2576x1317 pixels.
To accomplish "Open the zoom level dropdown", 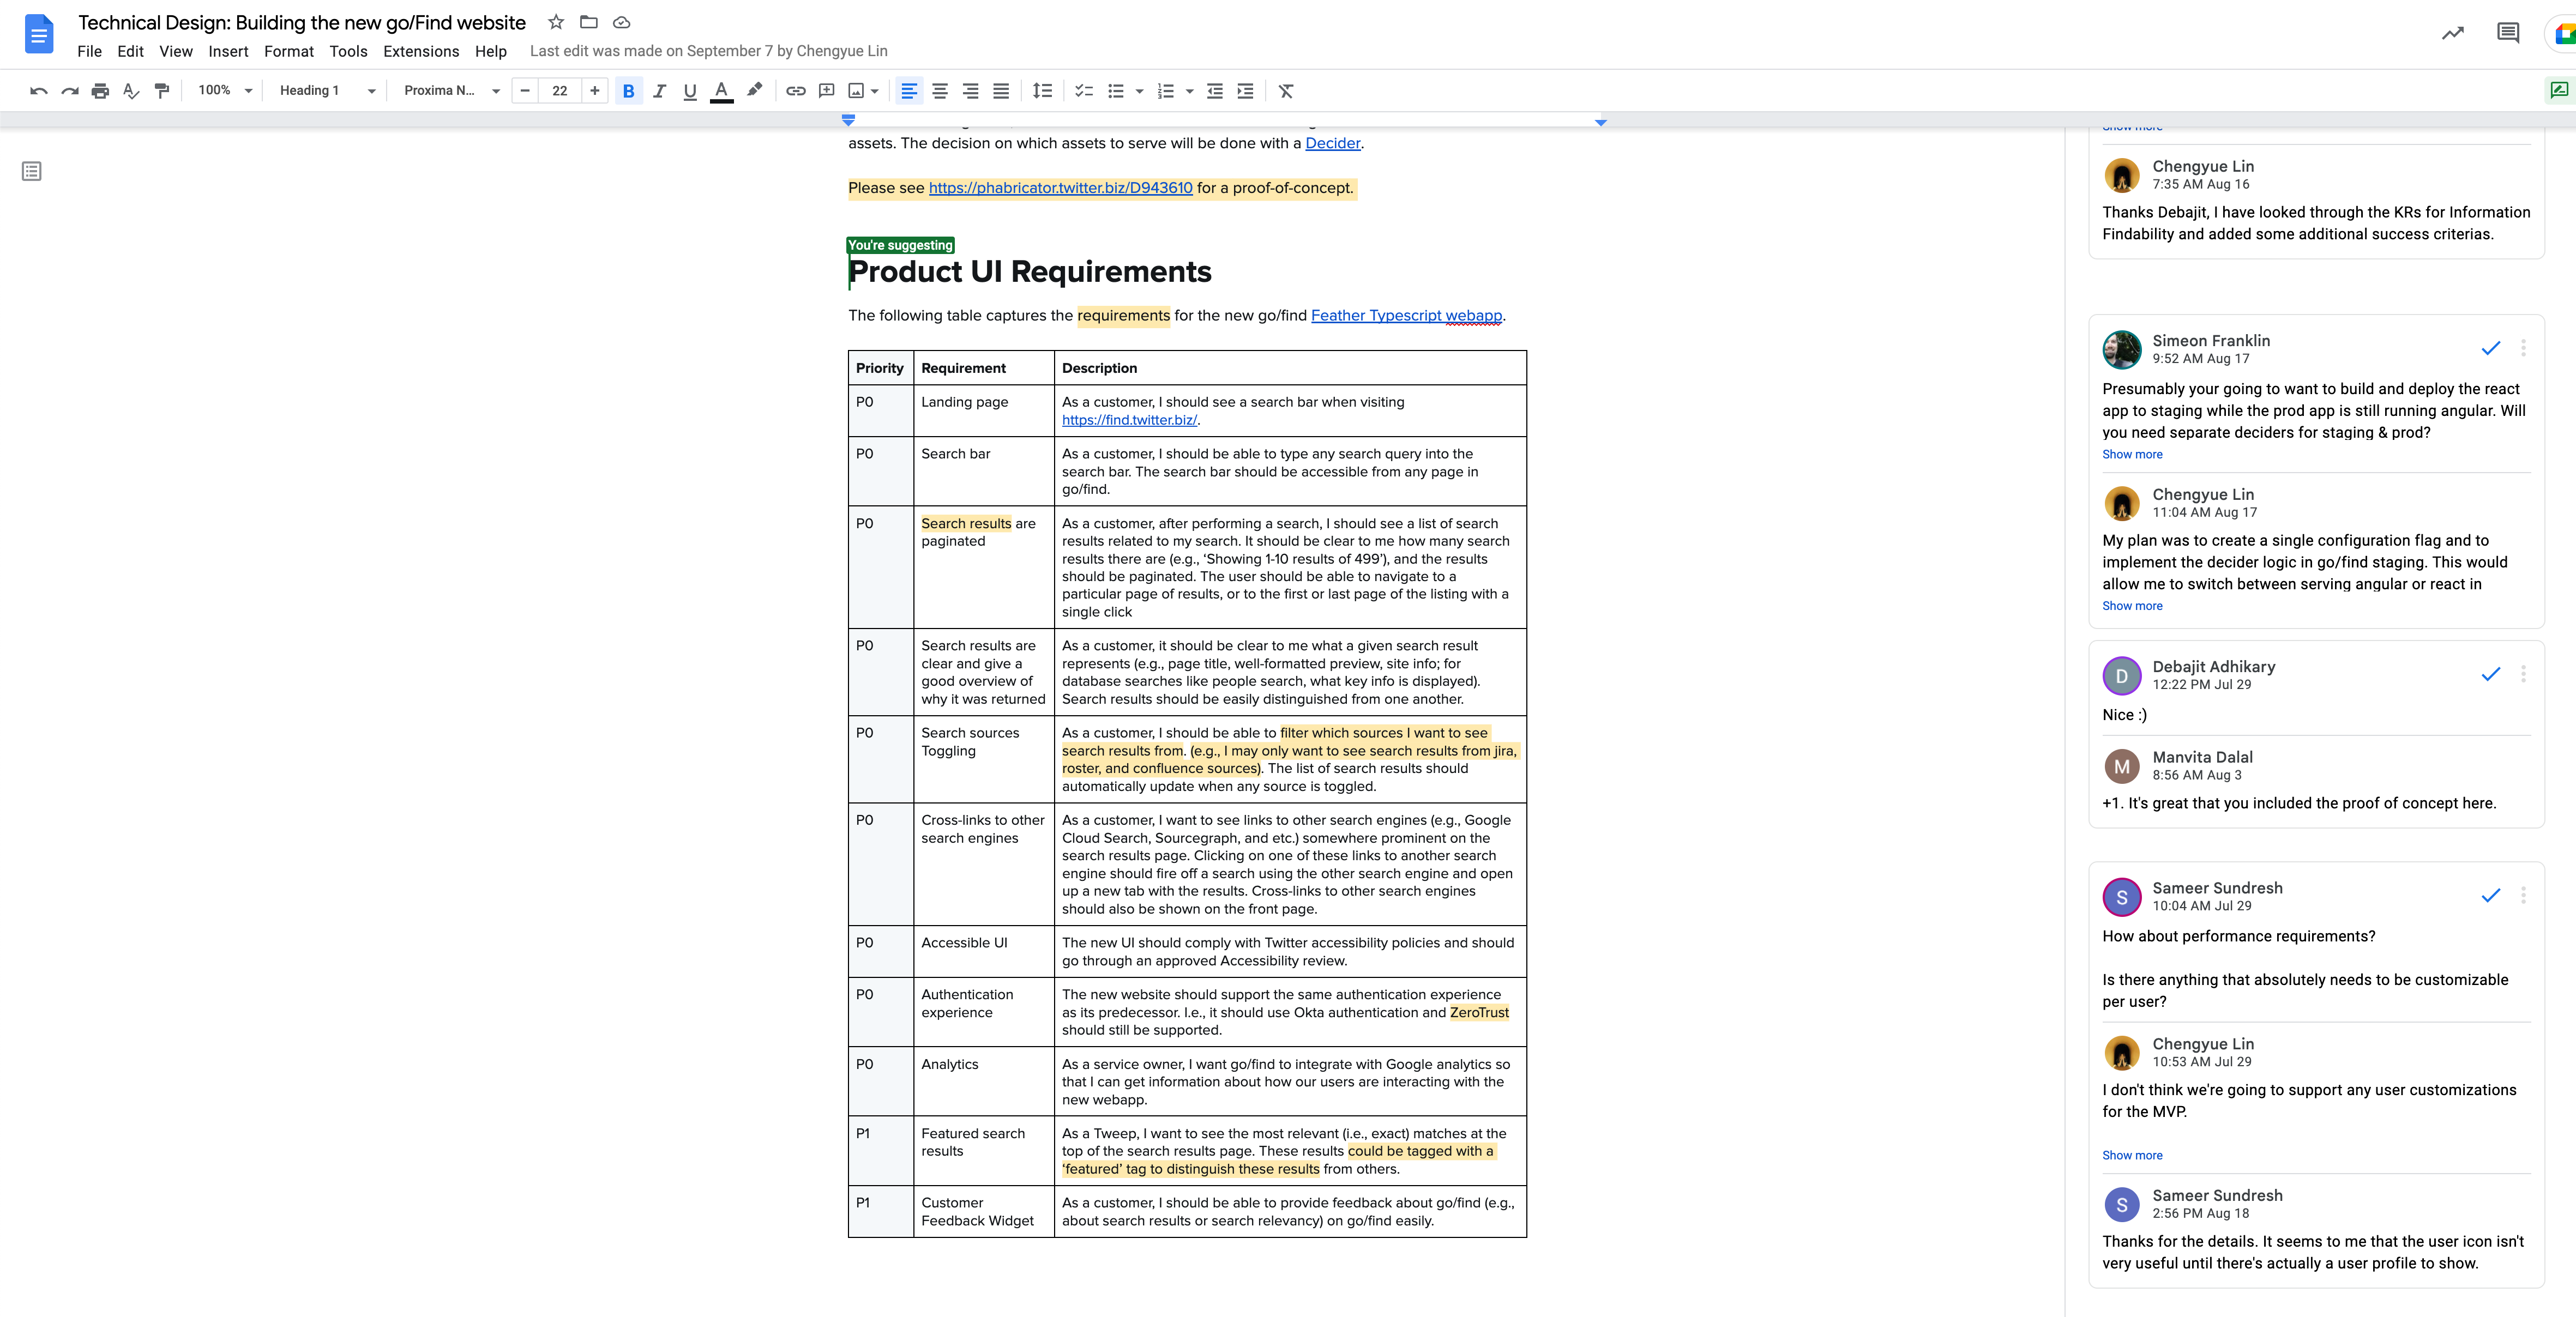I will (225, 91).
